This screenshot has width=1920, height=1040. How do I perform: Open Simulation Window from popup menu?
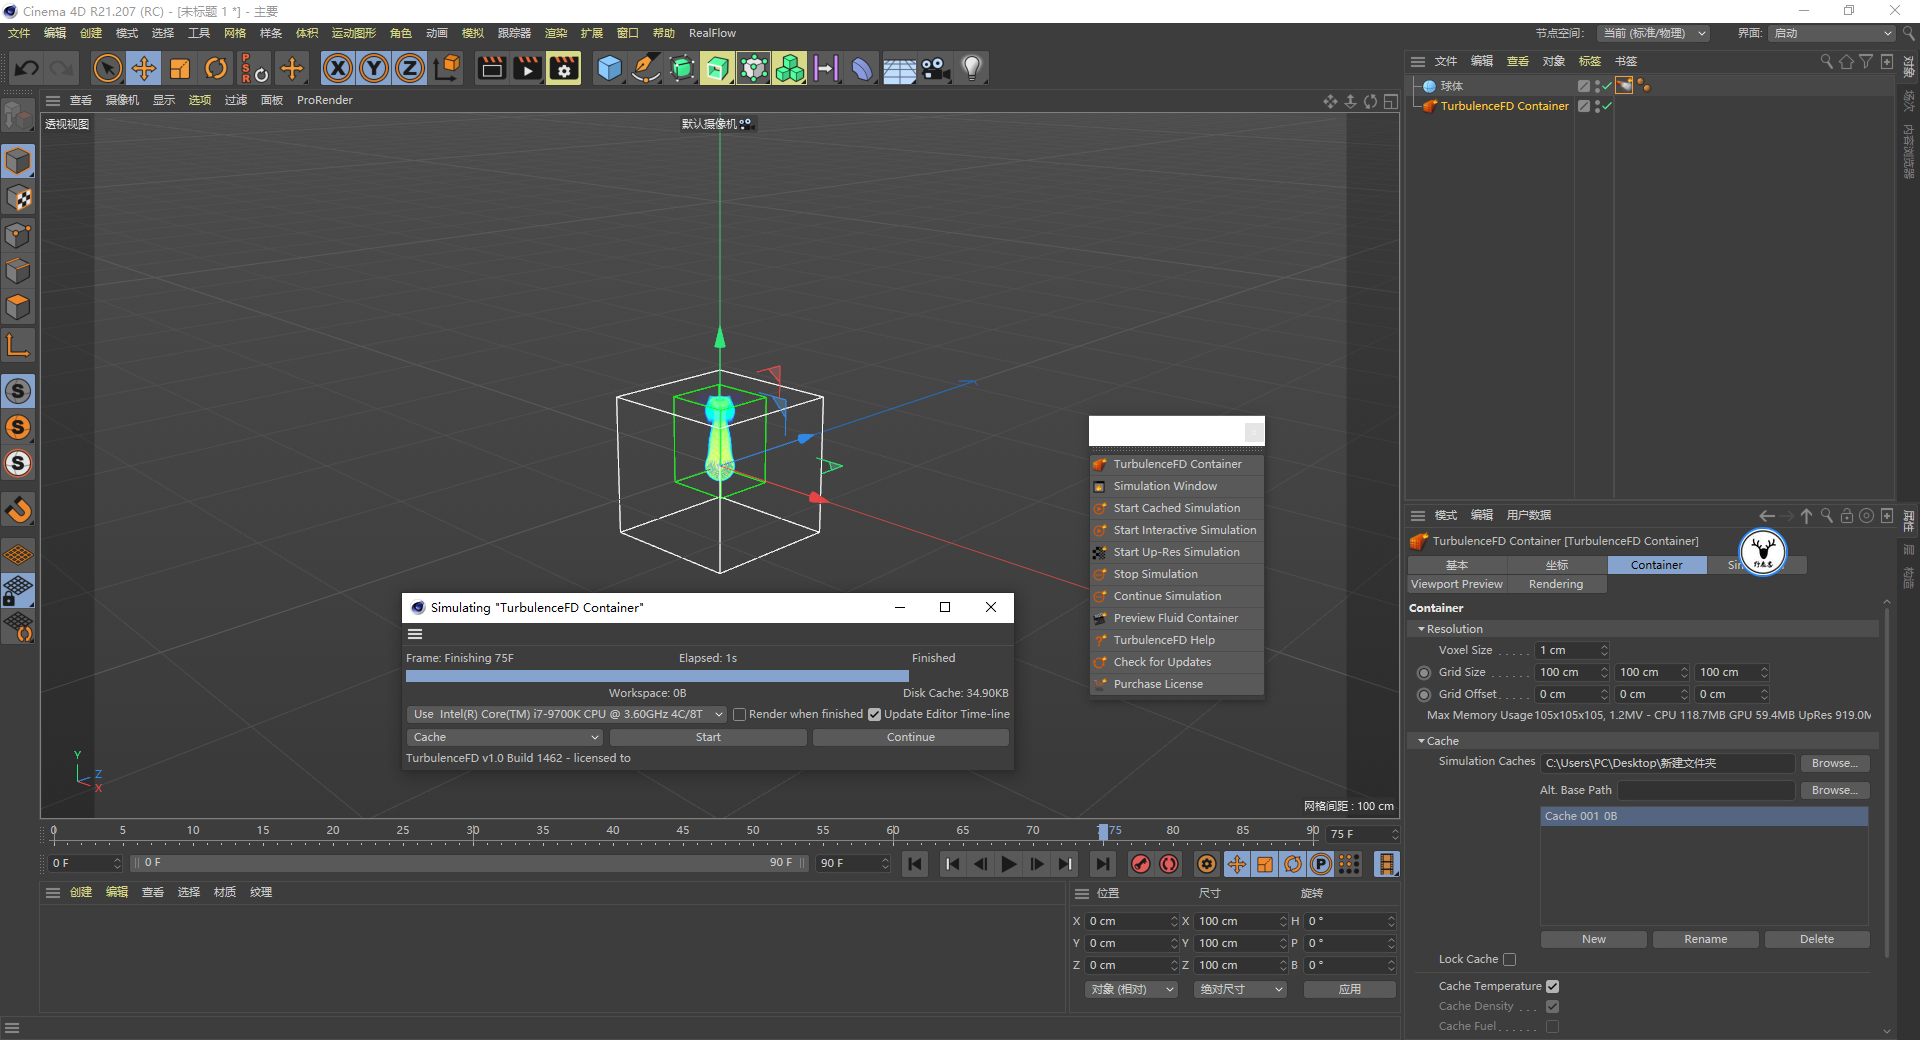[1177, 486]
